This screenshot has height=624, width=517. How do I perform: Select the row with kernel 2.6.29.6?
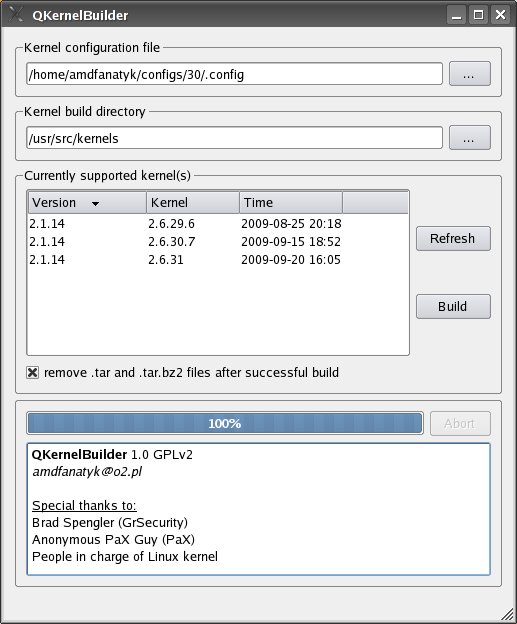coord(218,224)
